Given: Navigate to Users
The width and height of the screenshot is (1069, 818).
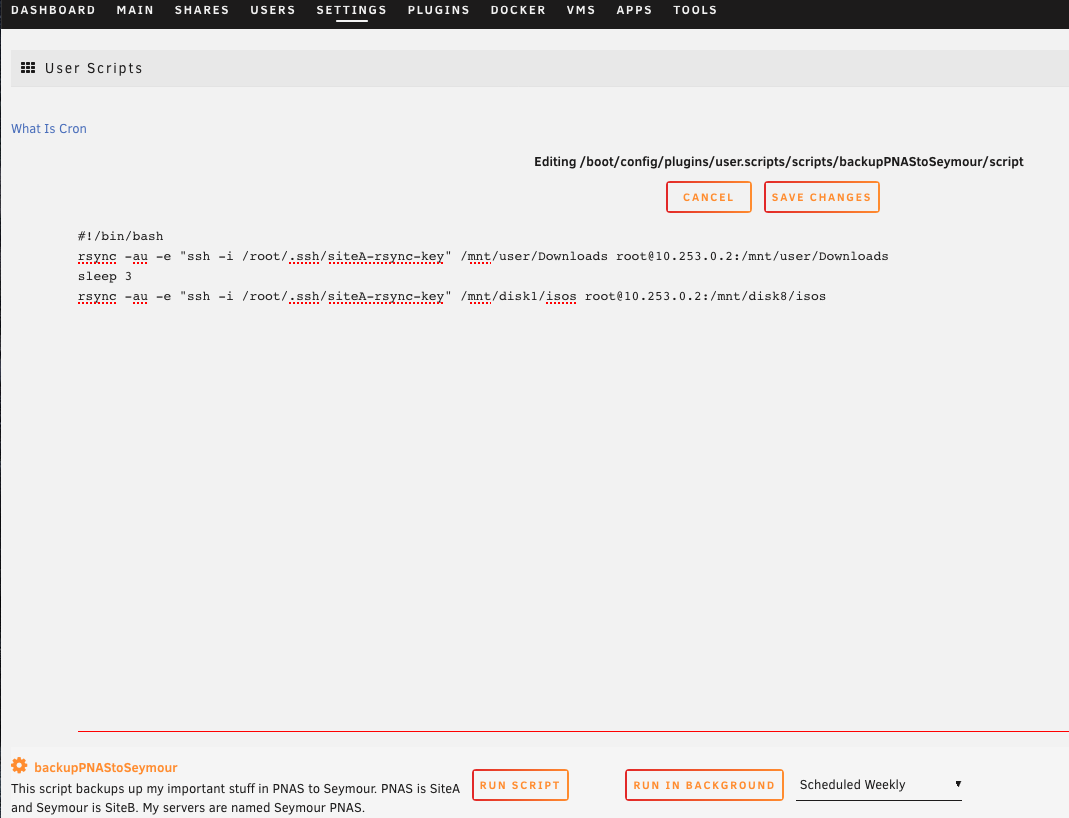Looking at the screenshot, I should [x=273, y=10].
